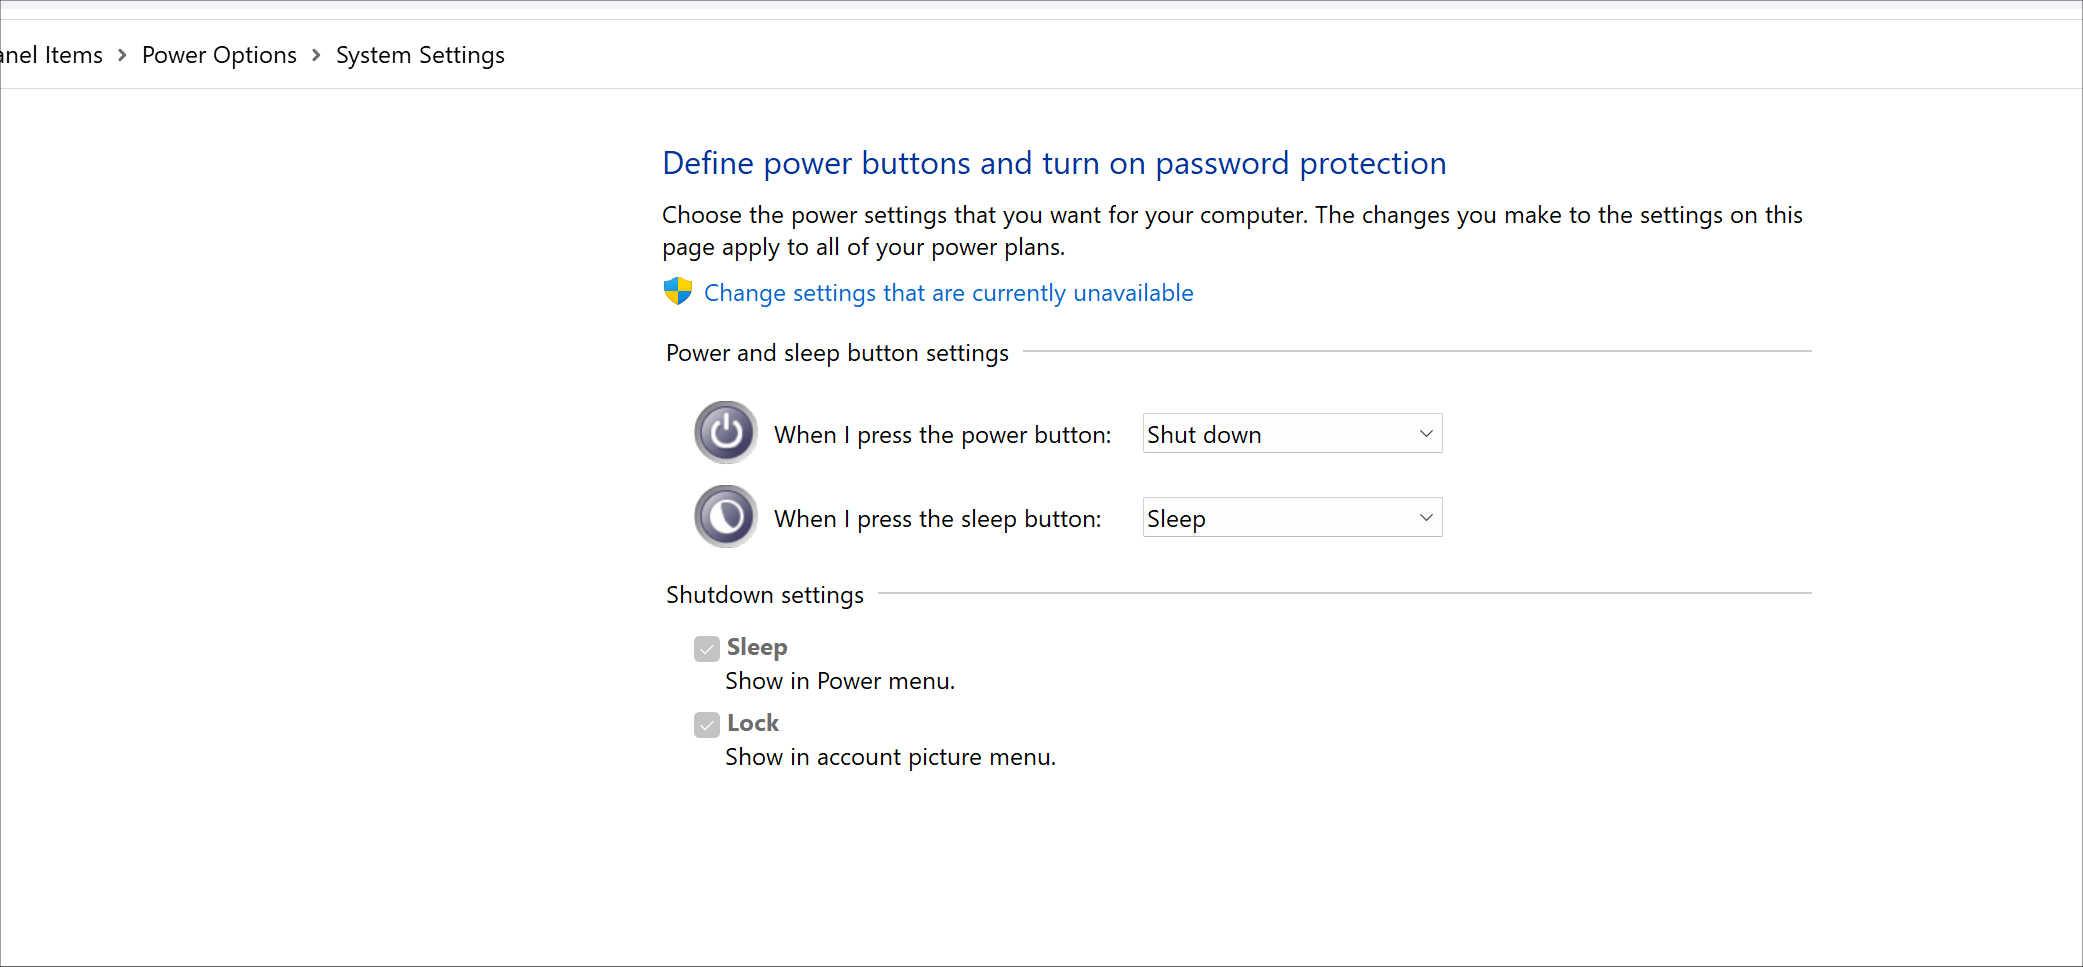Click 'When I press the sleep button' label

[937, 519]
